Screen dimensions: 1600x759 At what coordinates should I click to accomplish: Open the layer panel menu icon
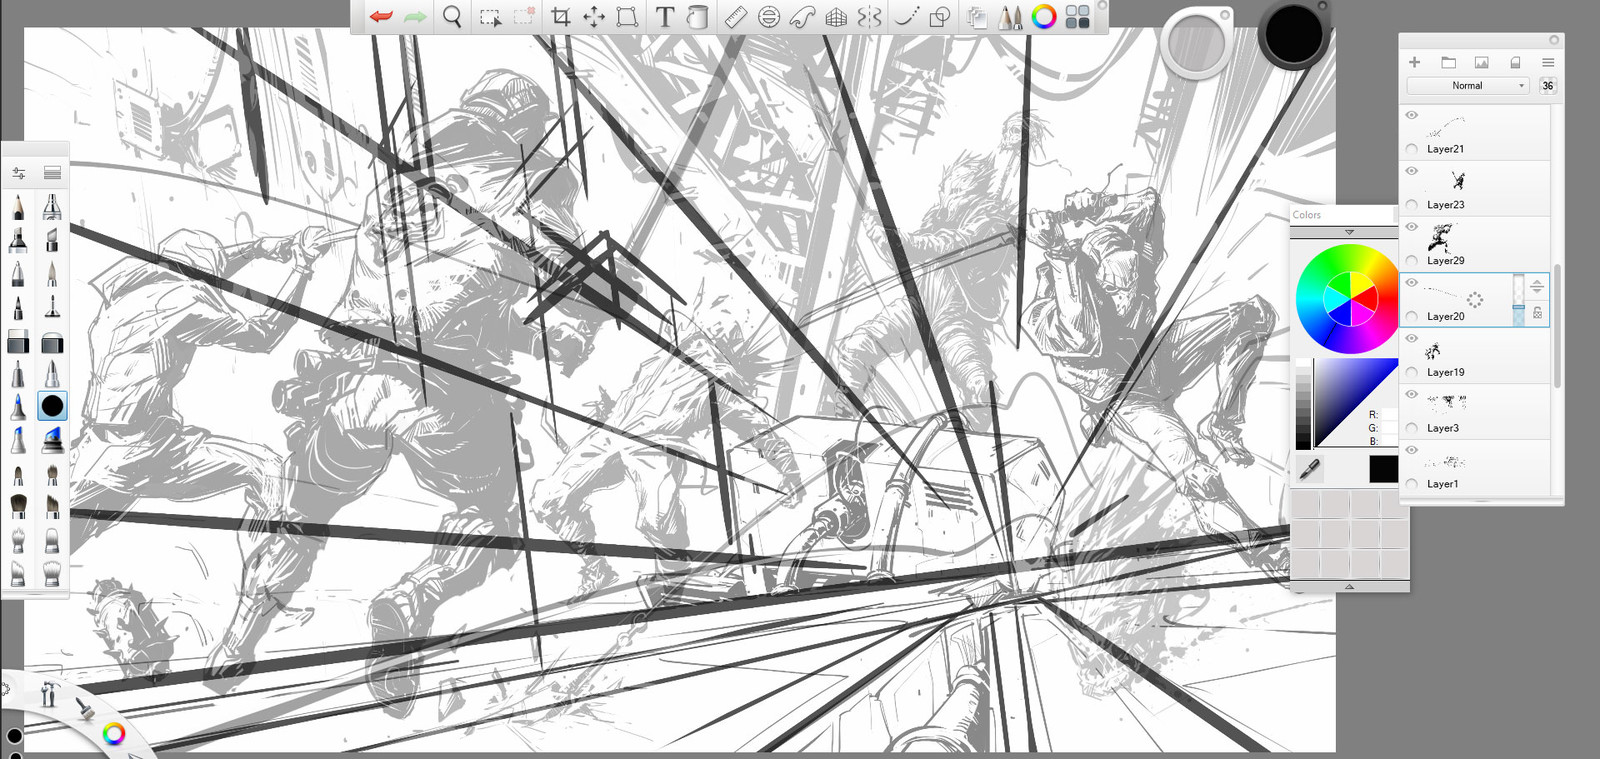1548,62
